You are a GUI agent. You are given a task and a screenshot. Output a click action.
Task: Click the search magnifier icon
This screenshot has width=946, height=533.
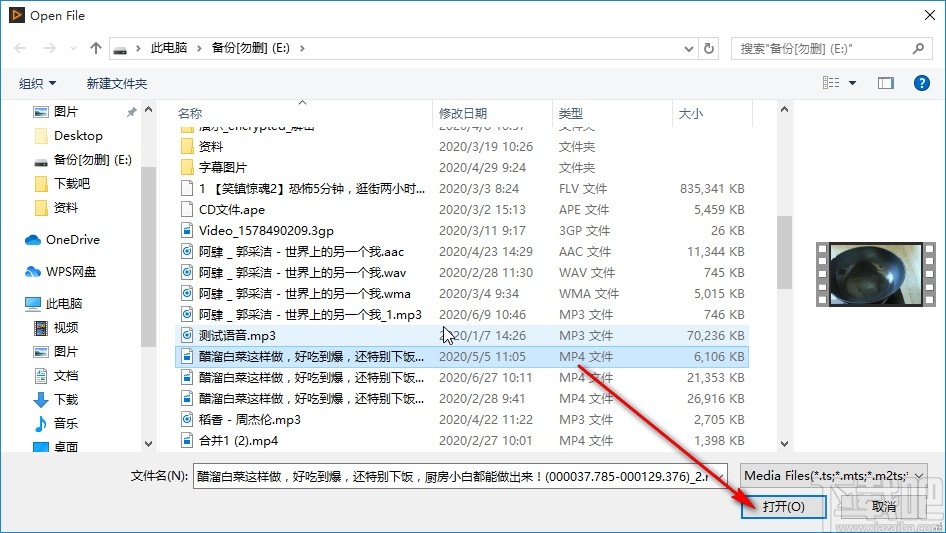coord(918,48)
